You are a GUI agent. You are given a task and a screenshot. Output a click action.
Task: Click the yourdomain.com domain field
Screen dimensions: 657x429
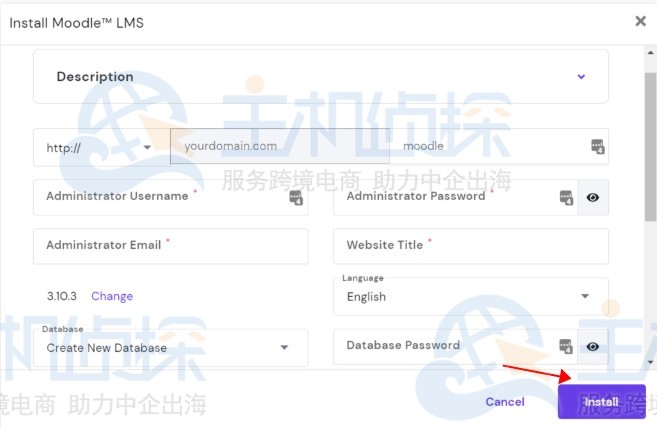pyautogui.click(x=280, y=146)
